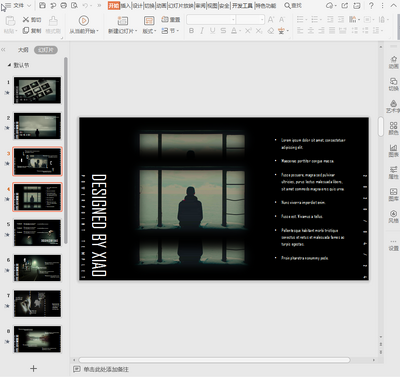Click the Format Painter brush icon
Viewport: 400px width, 377px height.
click(x=53, y=20)
